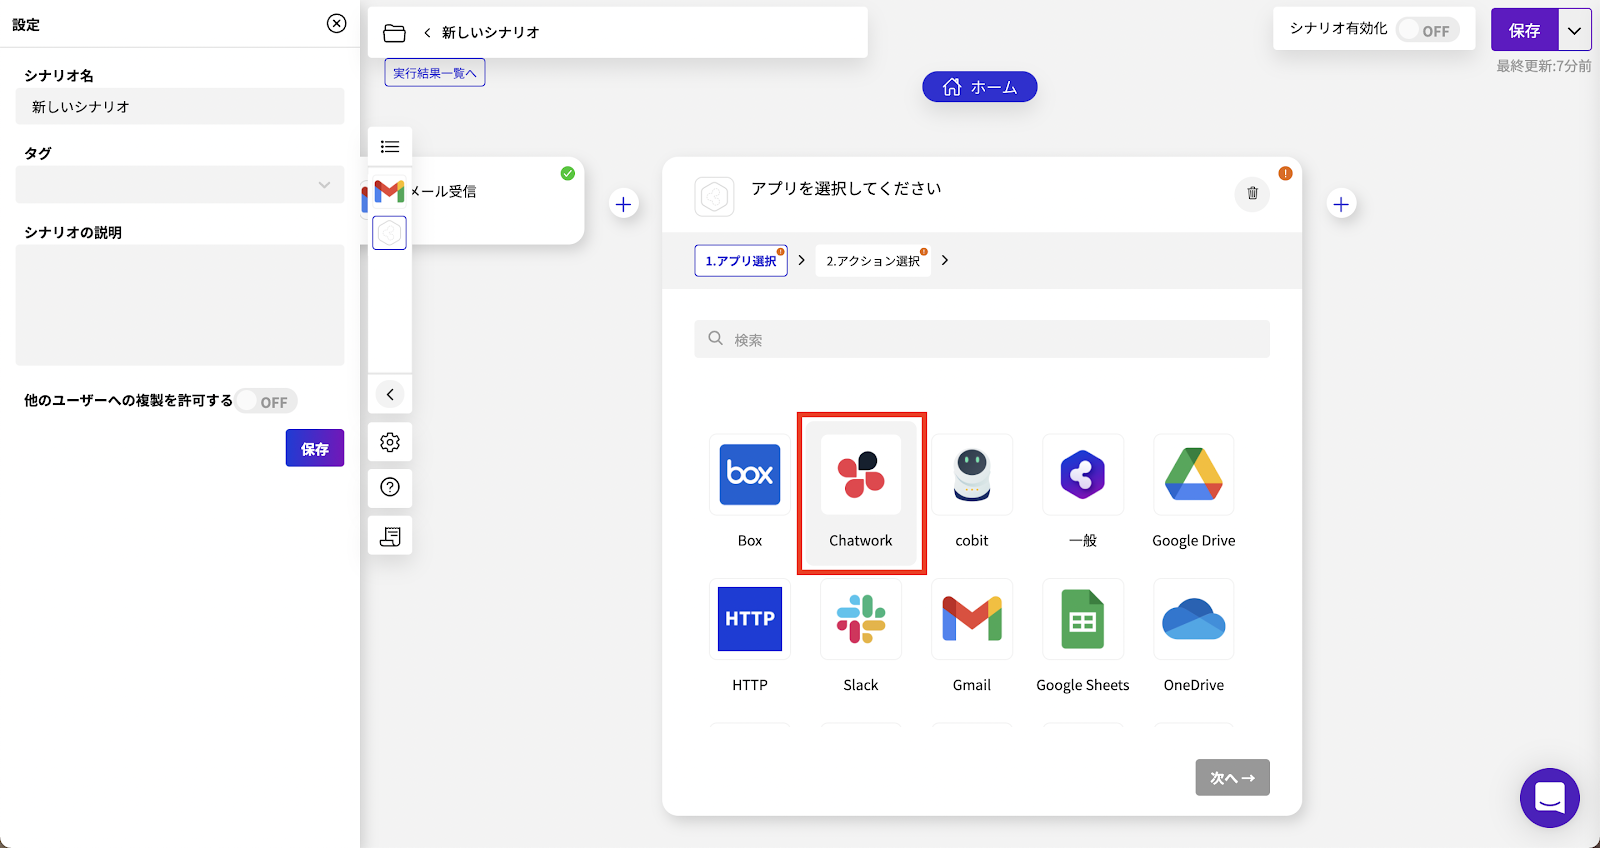The height and width of the screenshot is (848, 1600).
Task: Open the タグ dropdown
Action: [x=180, y=185]
